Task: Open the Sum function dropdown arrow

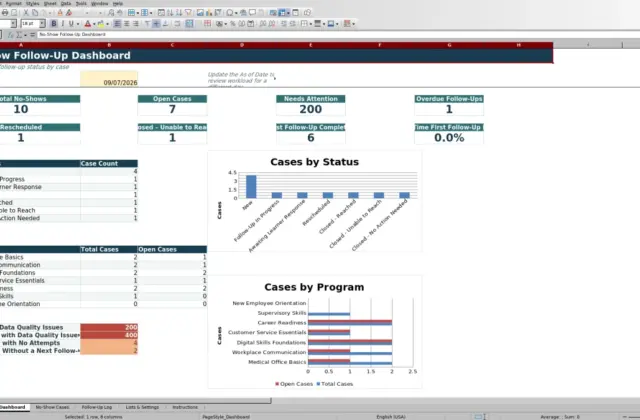Action: (25, 35)
